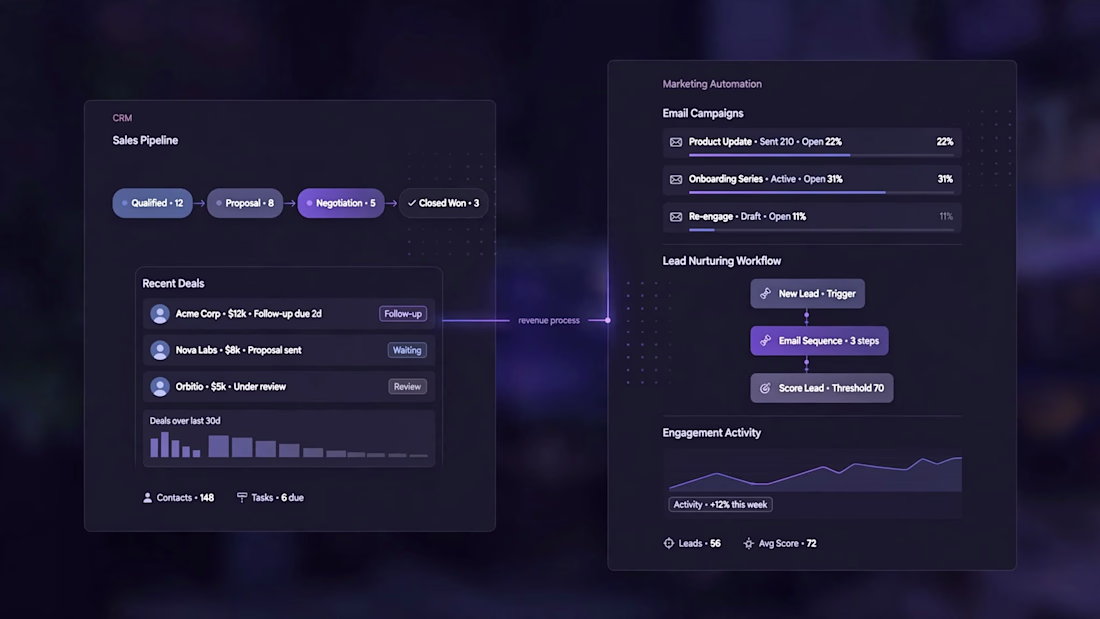Click the link icon on Email Sequence
Viewport: 1100px width, 619px height.
tap(765, 341)
